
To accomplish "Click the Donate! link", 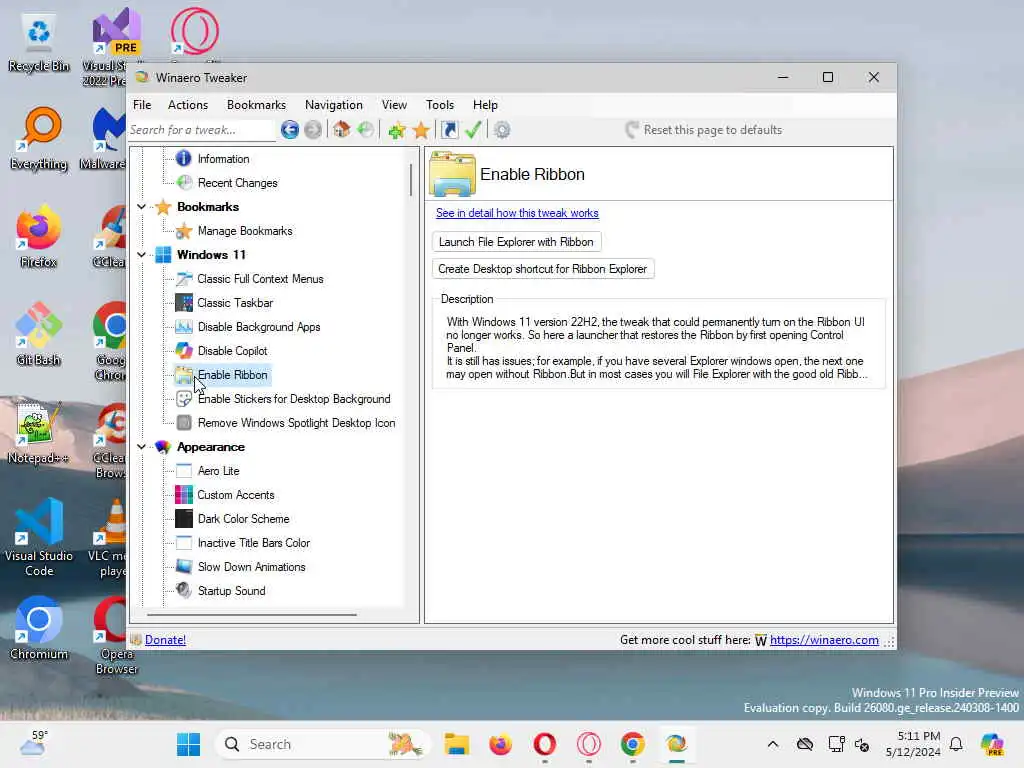I will click(x=165, y=640).
